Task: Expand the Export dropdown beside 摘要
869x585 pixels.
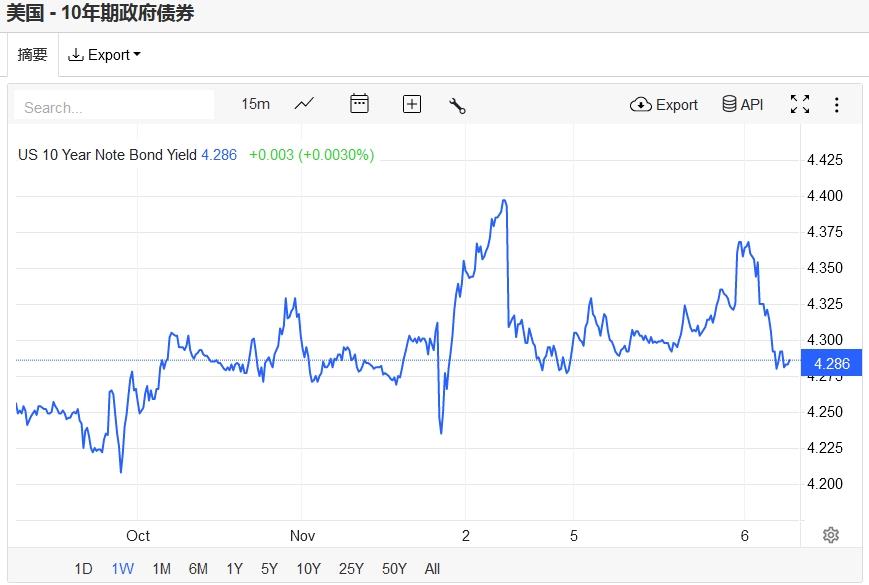Action: (104, 55)
